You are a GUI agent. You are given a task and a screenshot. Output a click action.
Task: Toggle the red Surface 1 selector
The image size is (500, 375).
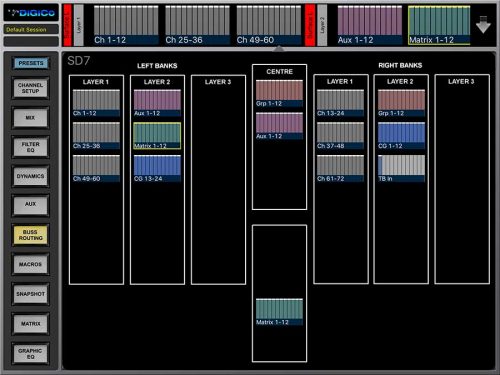click(68, 25)
